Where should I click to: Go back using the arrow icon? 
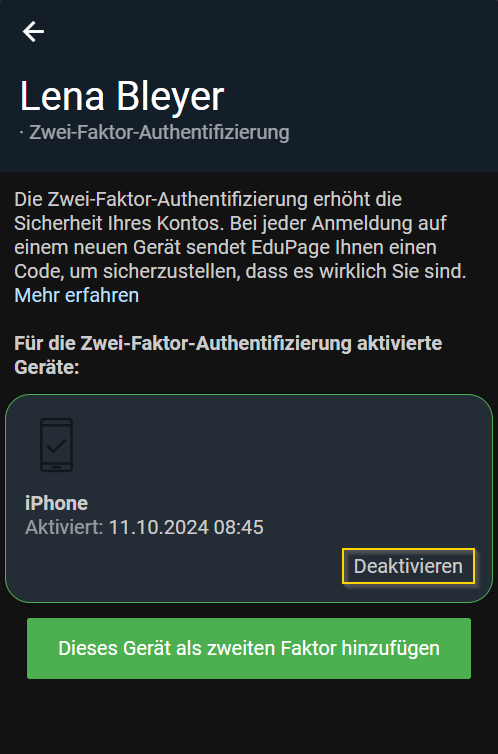33,32
